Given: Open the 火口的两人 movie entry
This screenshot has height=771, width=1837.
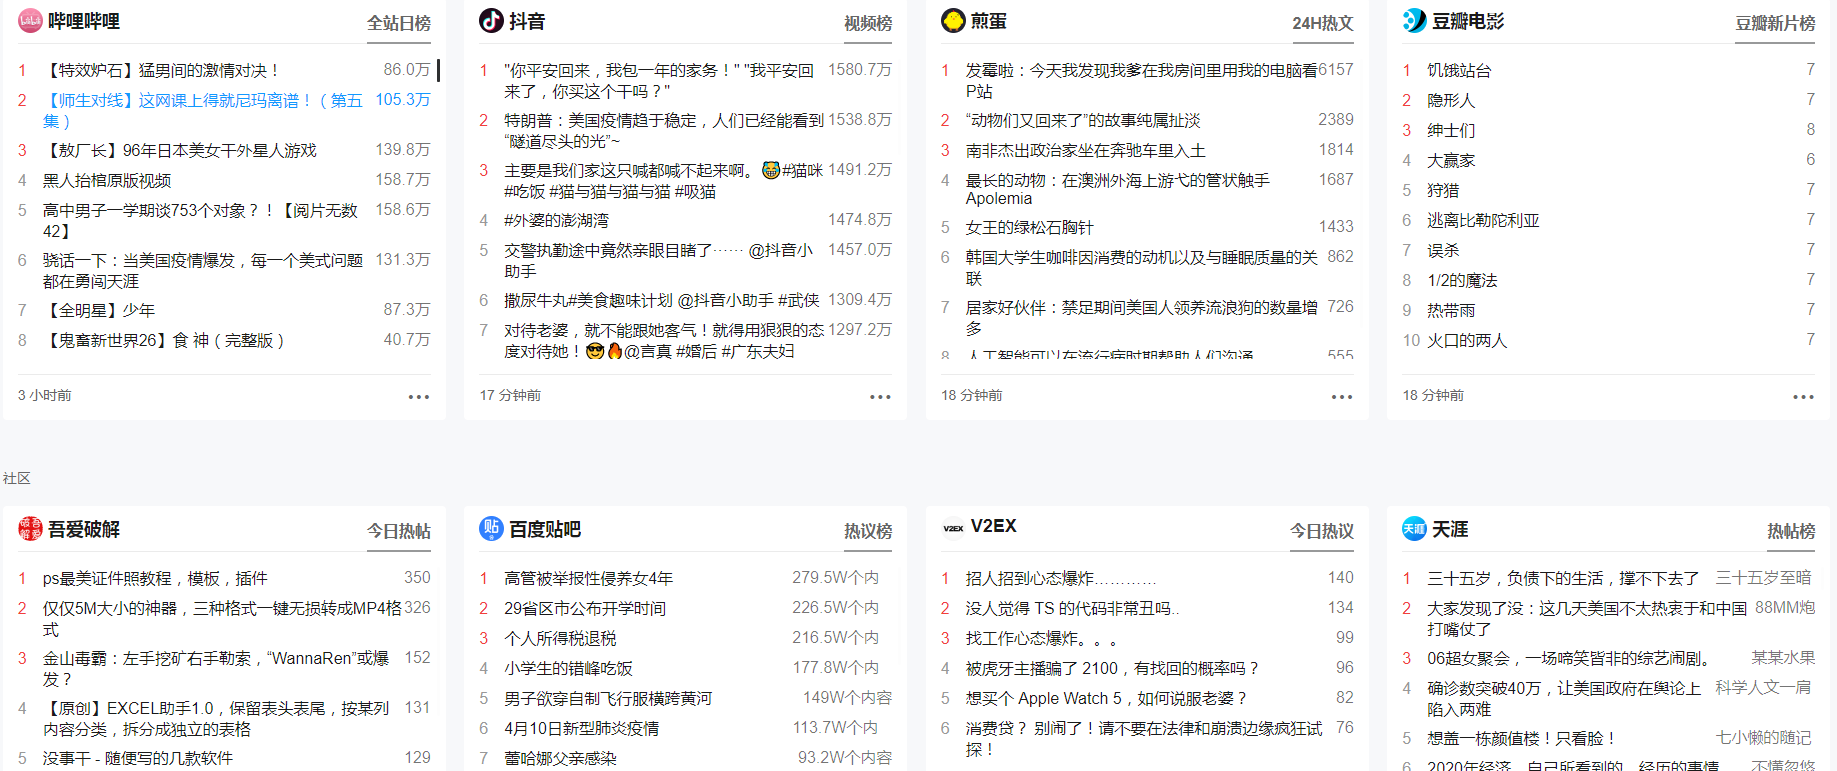Looking at the screenshot, I should tap(1467, 340).
